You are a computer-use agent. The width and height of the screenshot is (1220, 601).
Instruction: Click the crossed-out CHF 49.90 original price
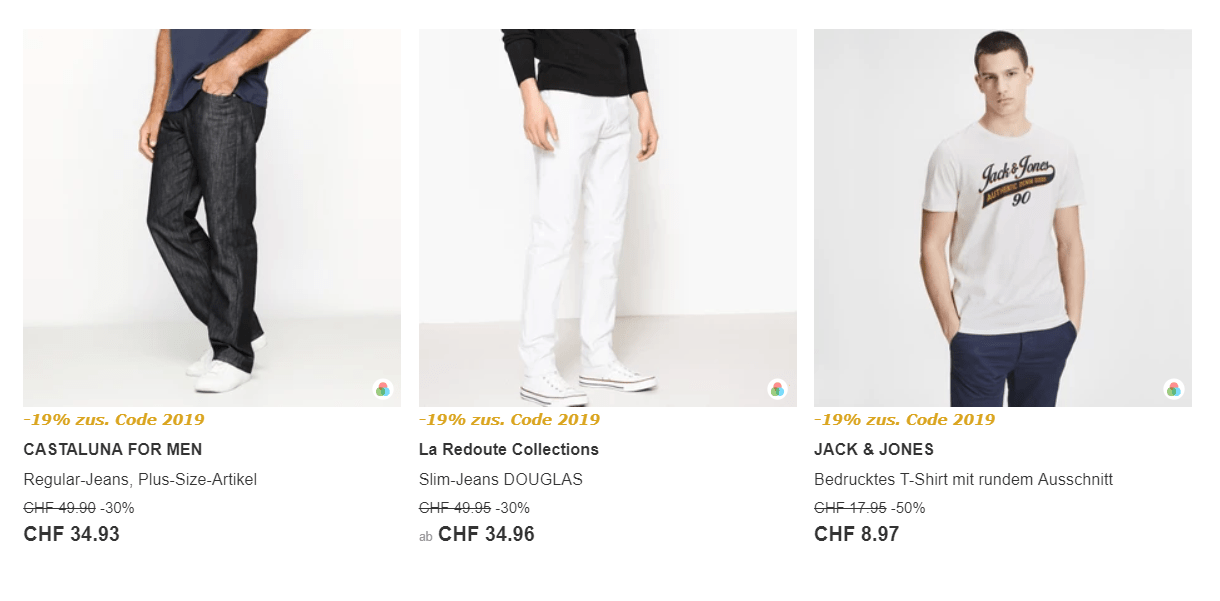(59, 508)
